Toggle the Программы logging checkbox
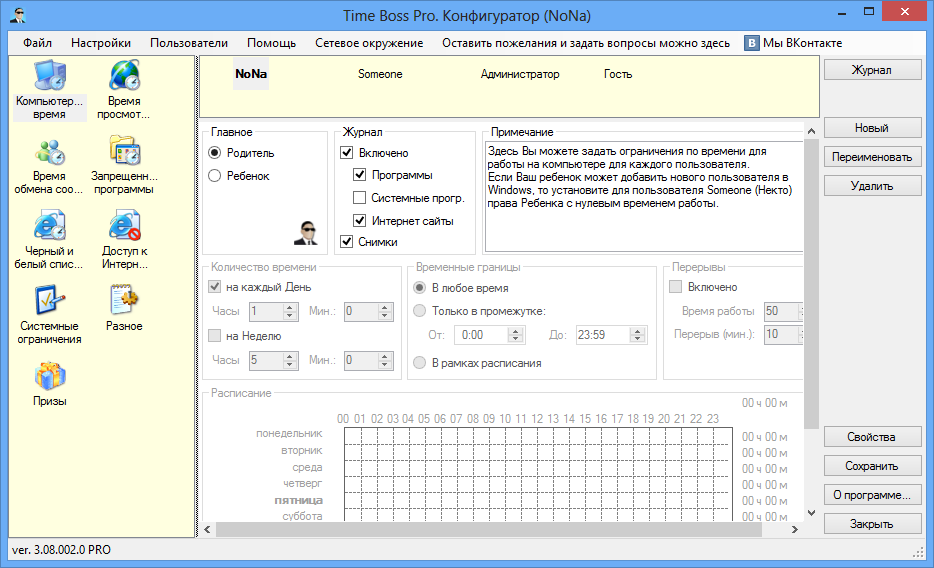 tap(359, 175)
